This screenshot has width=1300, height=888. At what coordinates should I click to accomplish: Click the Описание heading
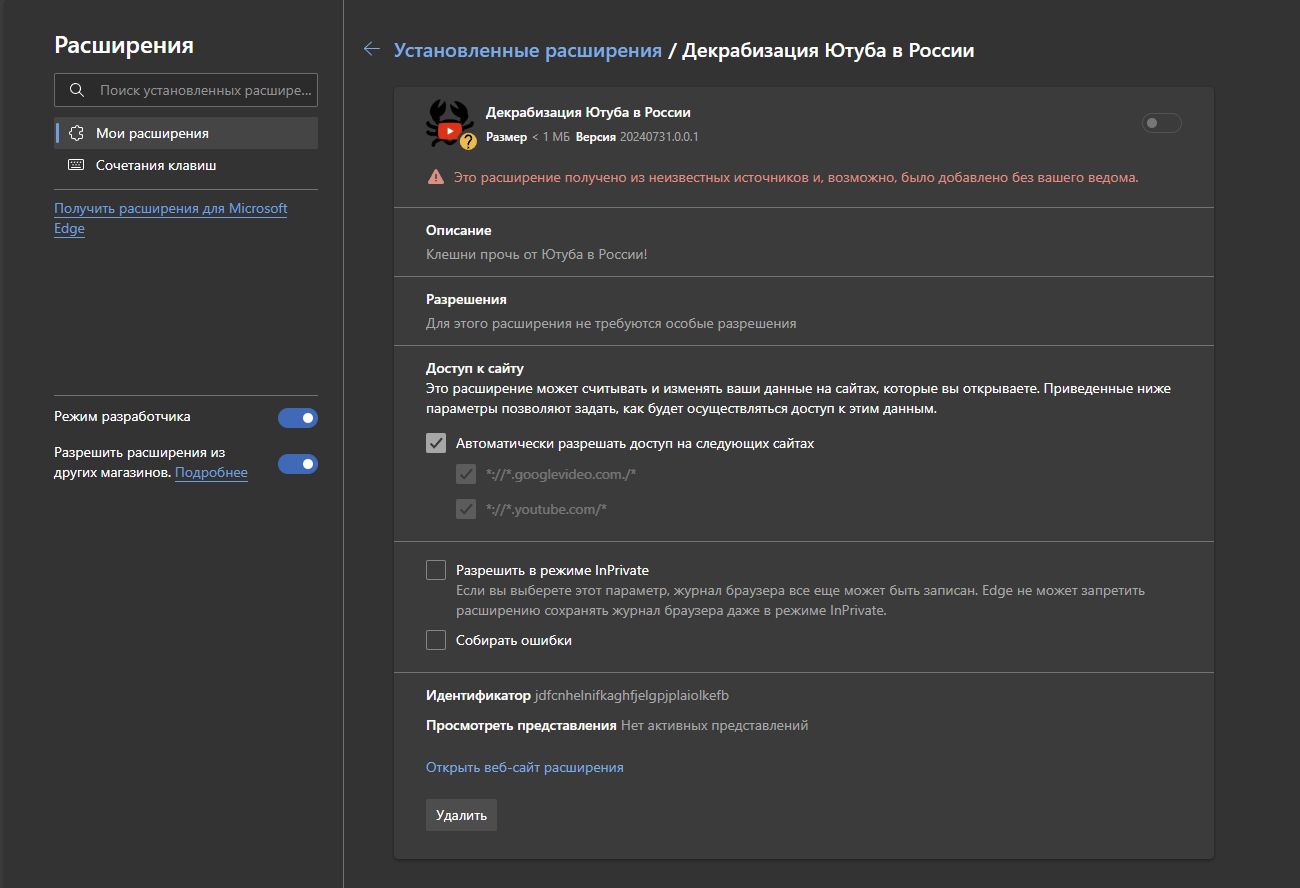point(459,230)
